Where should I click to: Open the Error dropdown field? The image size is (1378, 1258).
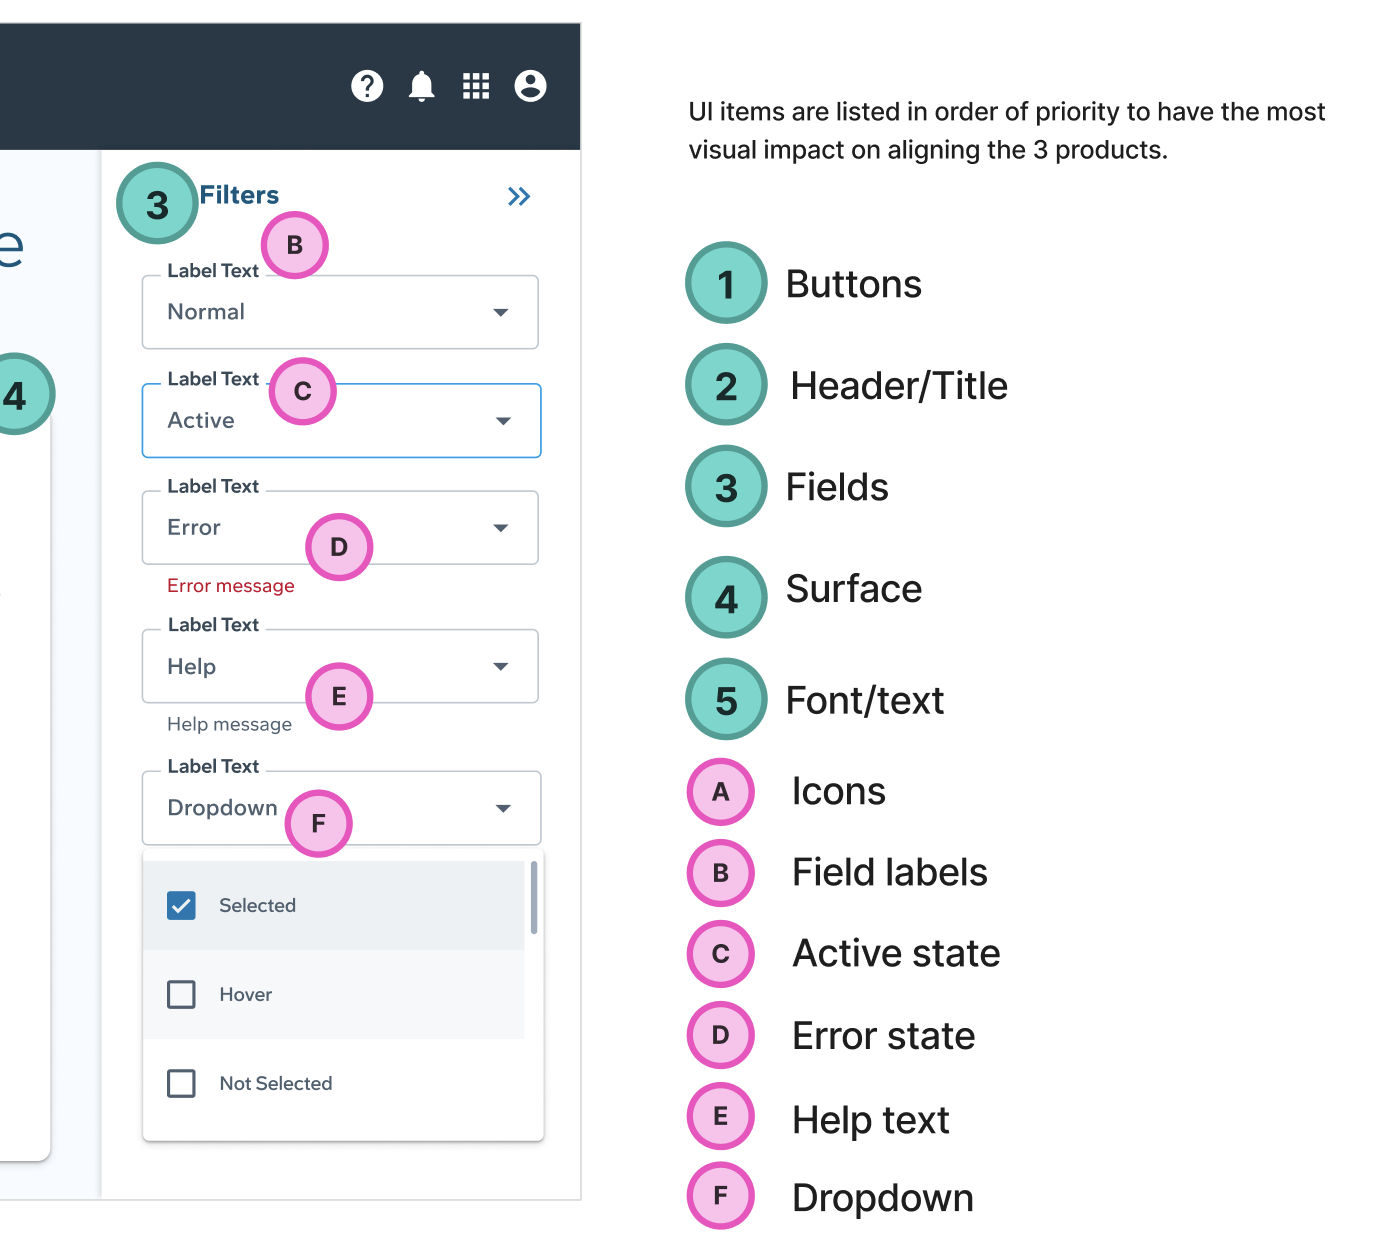(x=340, y=528)
